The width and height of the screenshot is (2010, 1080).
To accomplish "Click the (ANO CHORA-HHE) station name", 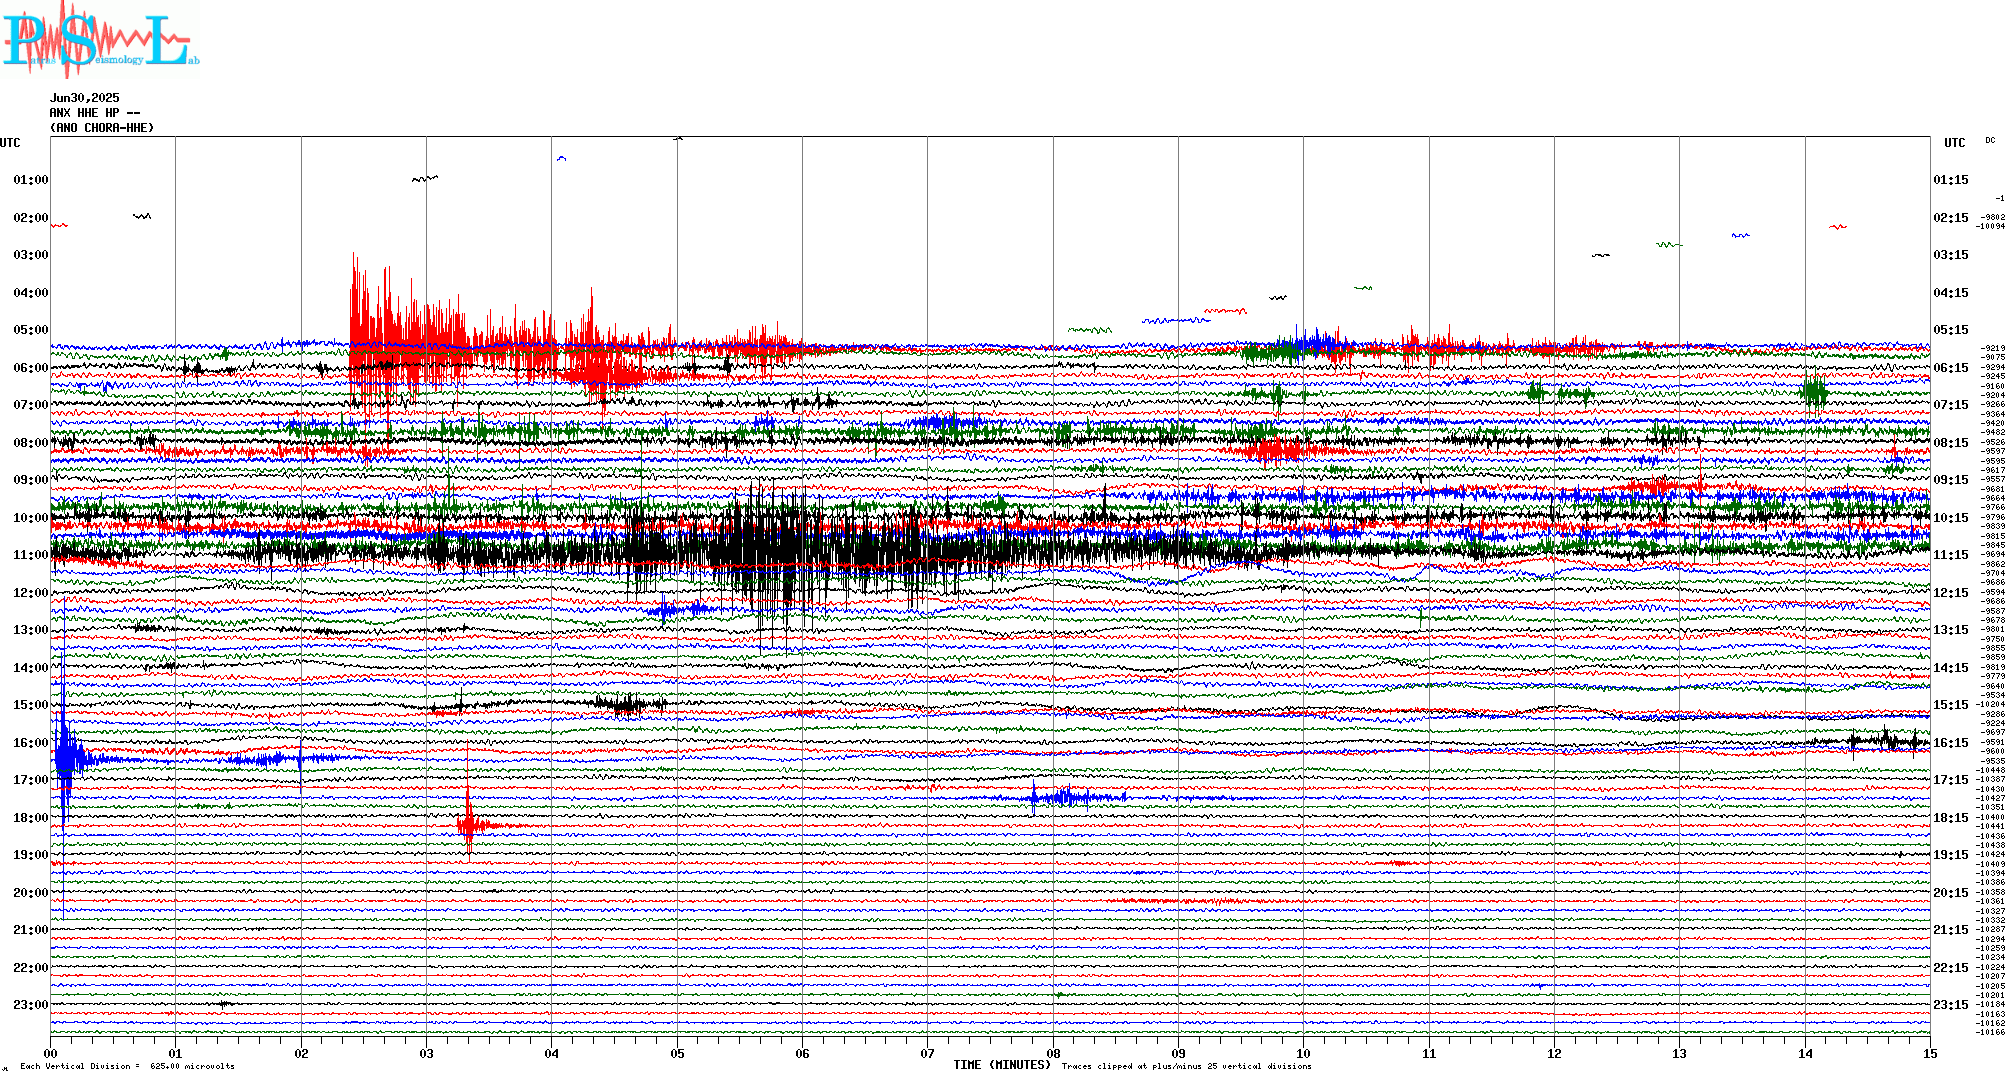I will click(x=102, y=128).
